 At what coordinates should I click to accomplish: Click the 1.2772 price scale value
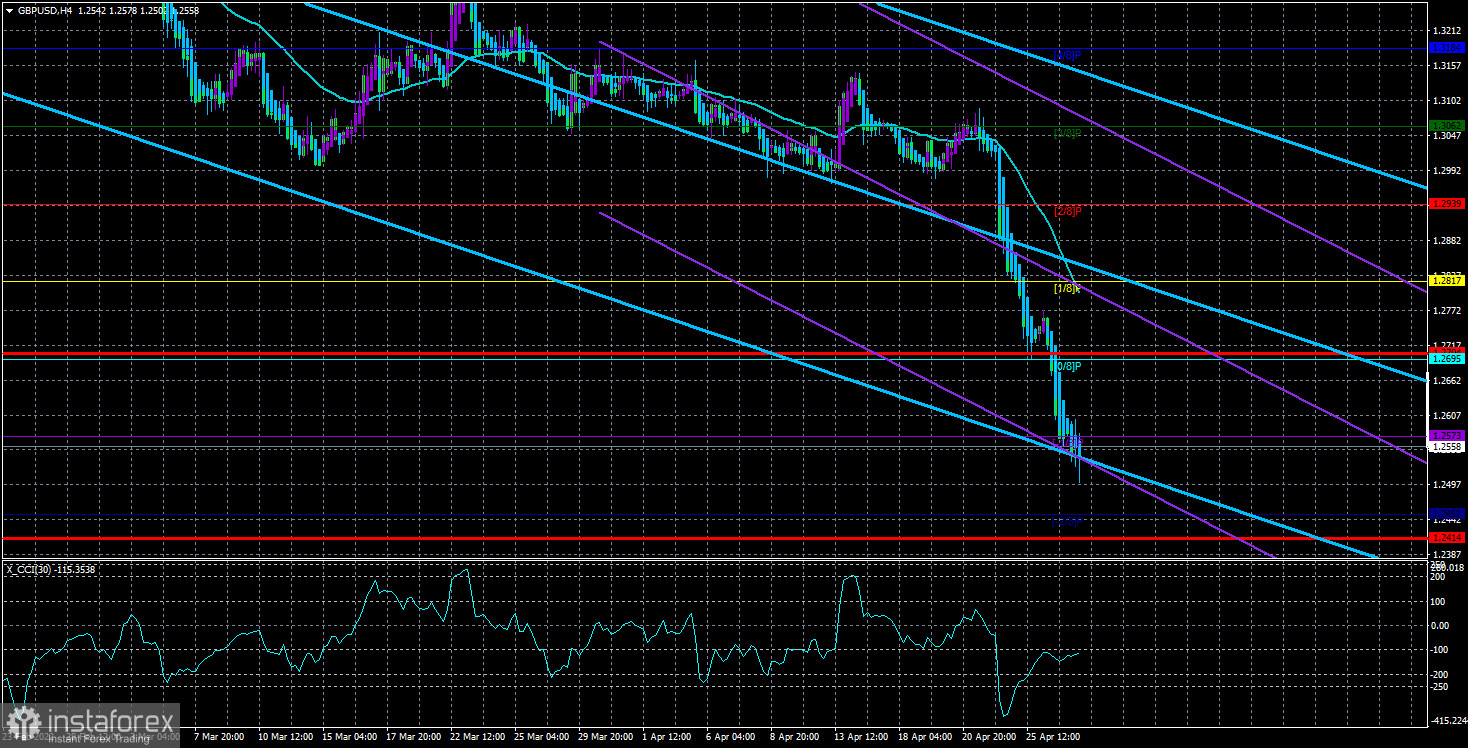[x=1445, y=311]
